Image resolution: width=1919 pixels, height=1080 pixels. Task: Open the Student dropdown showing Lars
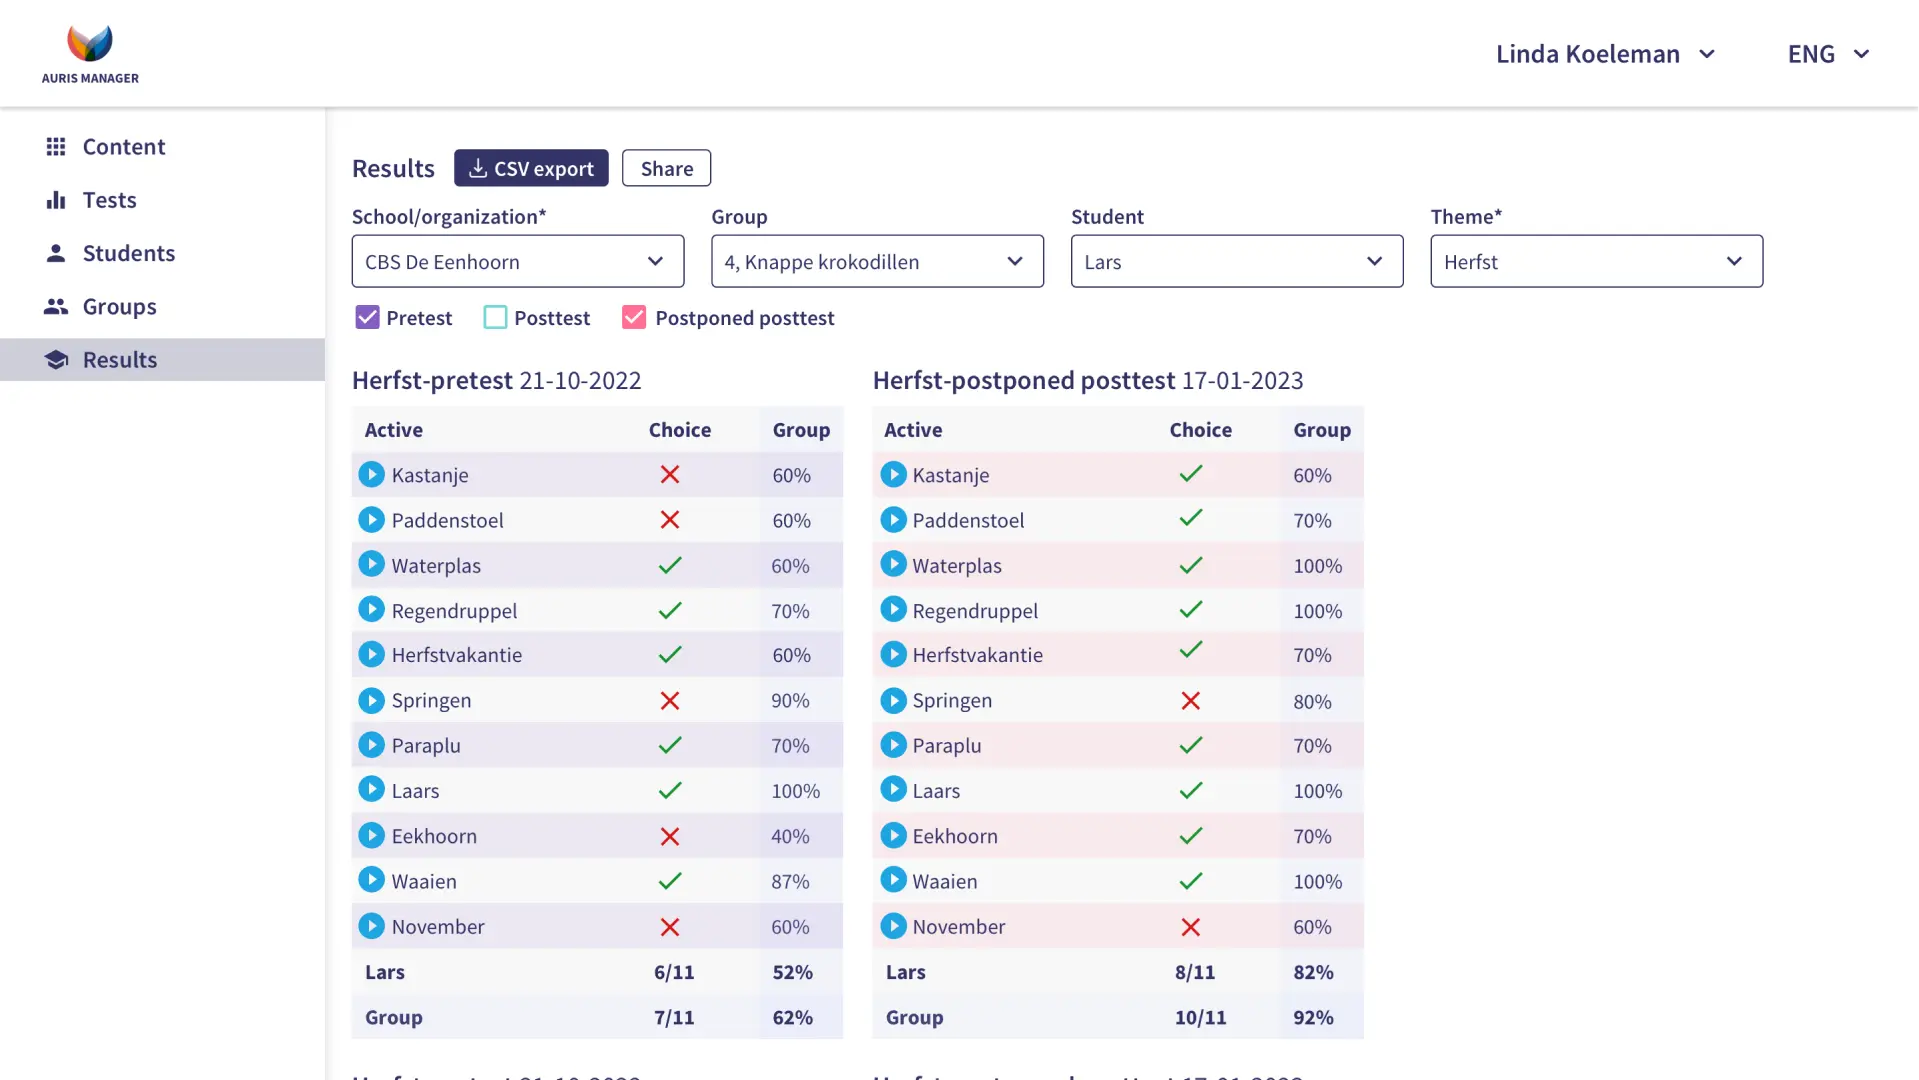(1236, 261)
